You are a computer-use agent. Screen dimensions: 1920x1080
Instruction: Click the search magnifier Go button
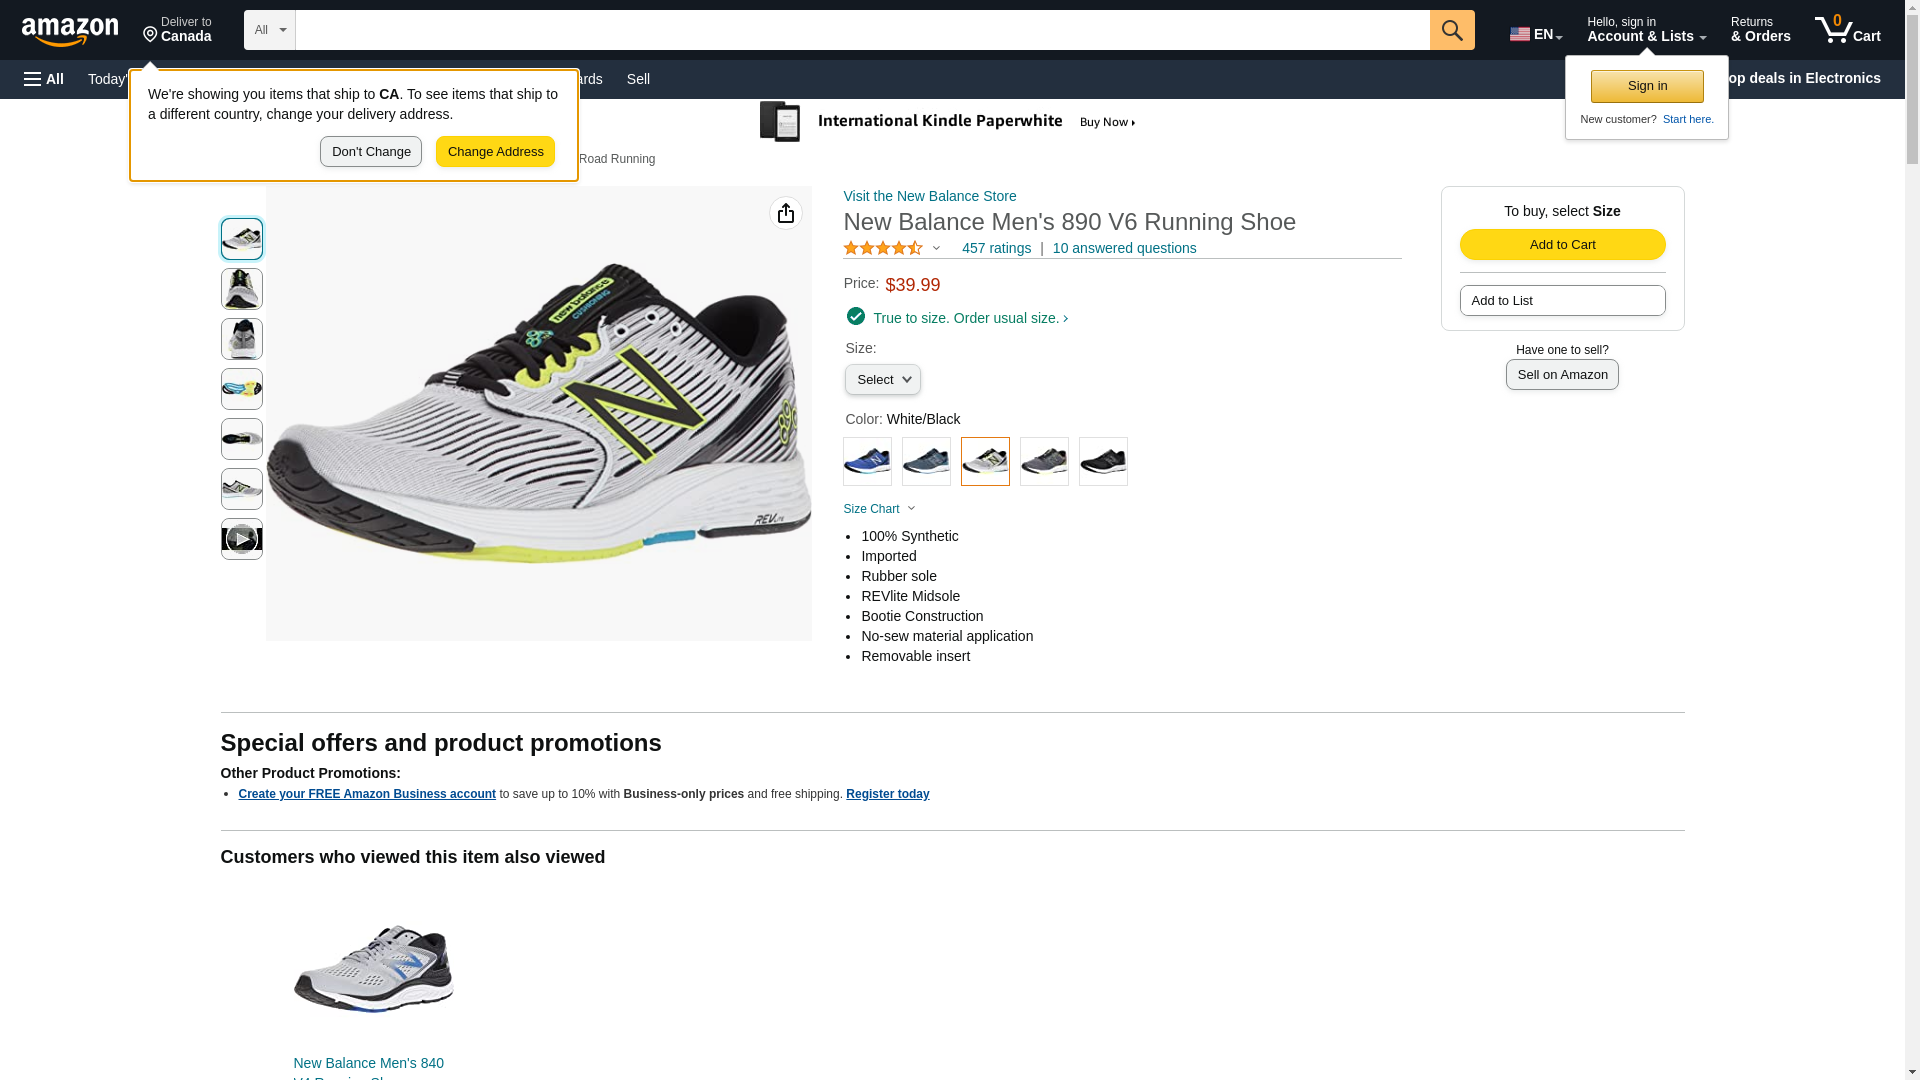pos(1451,30)
